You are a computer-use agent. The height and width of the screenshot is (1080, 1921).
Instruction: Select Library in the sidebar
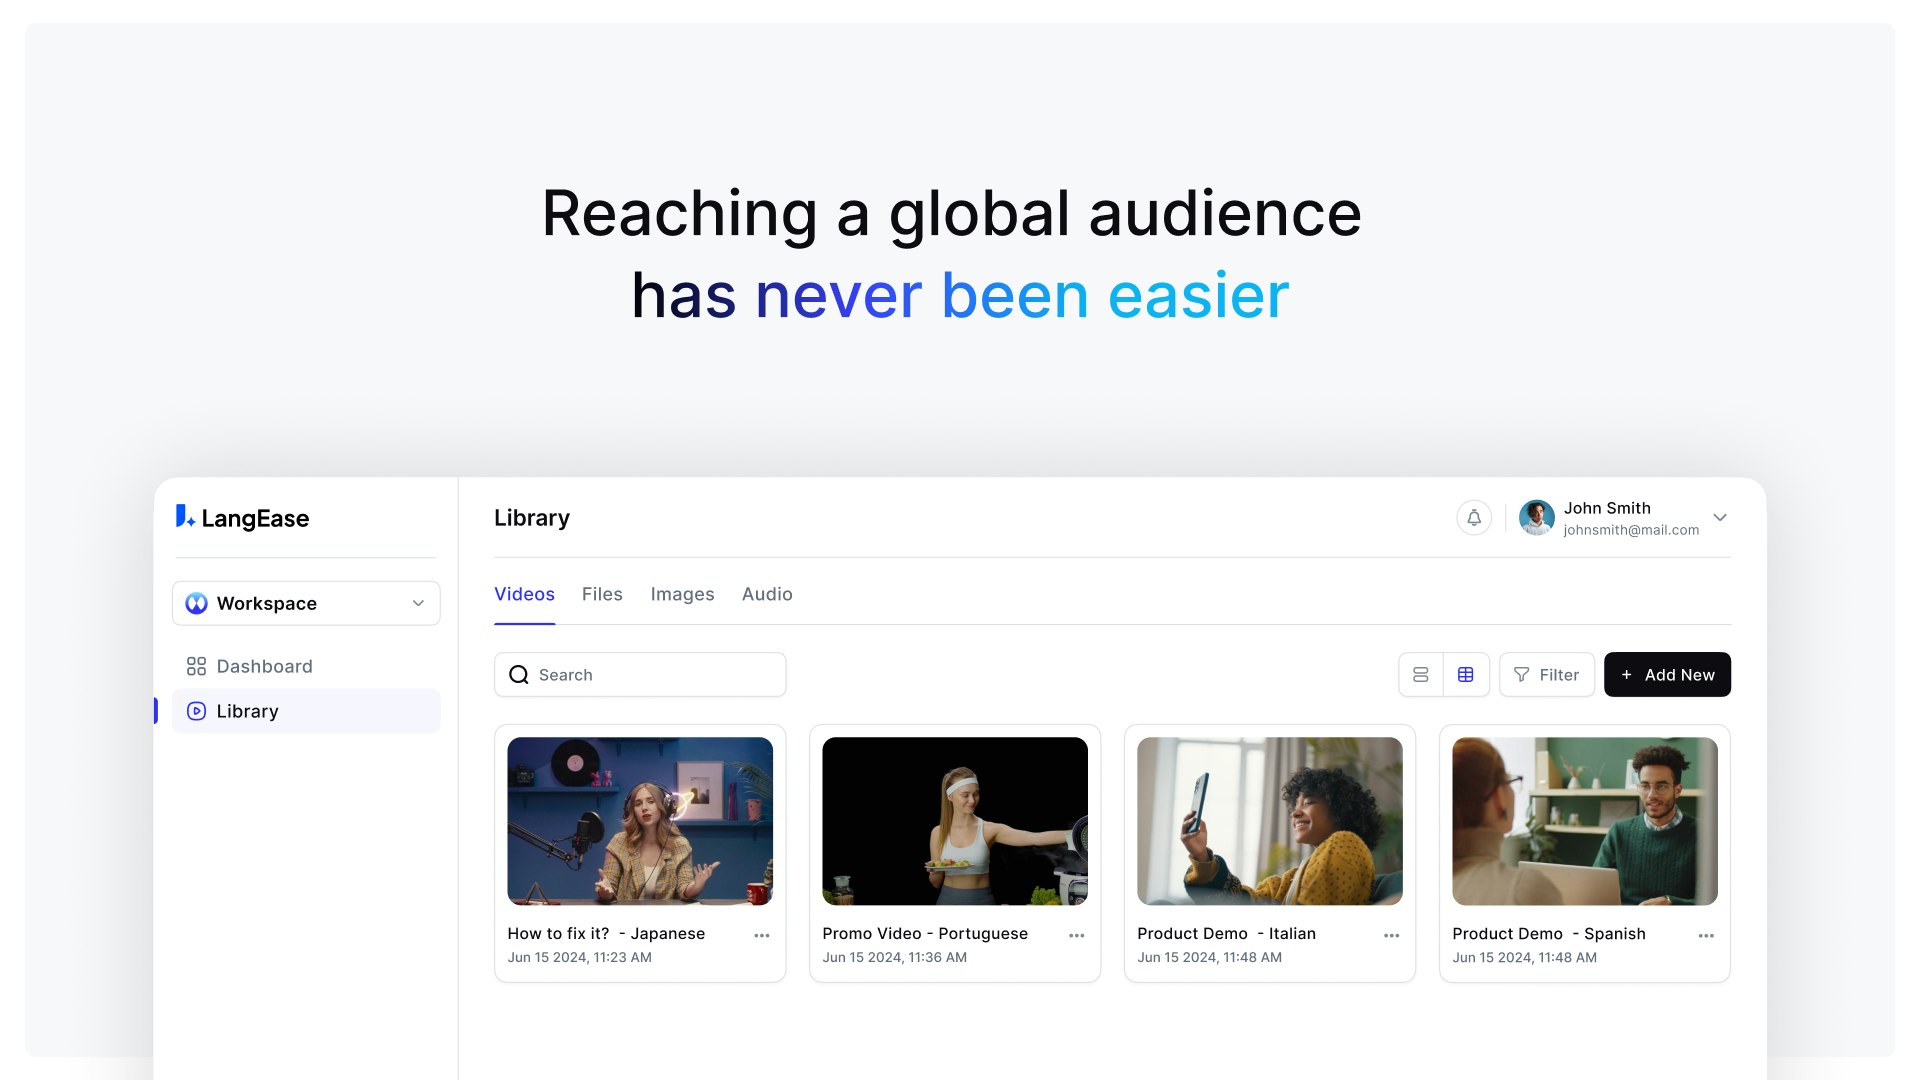[x=248, y=712]
